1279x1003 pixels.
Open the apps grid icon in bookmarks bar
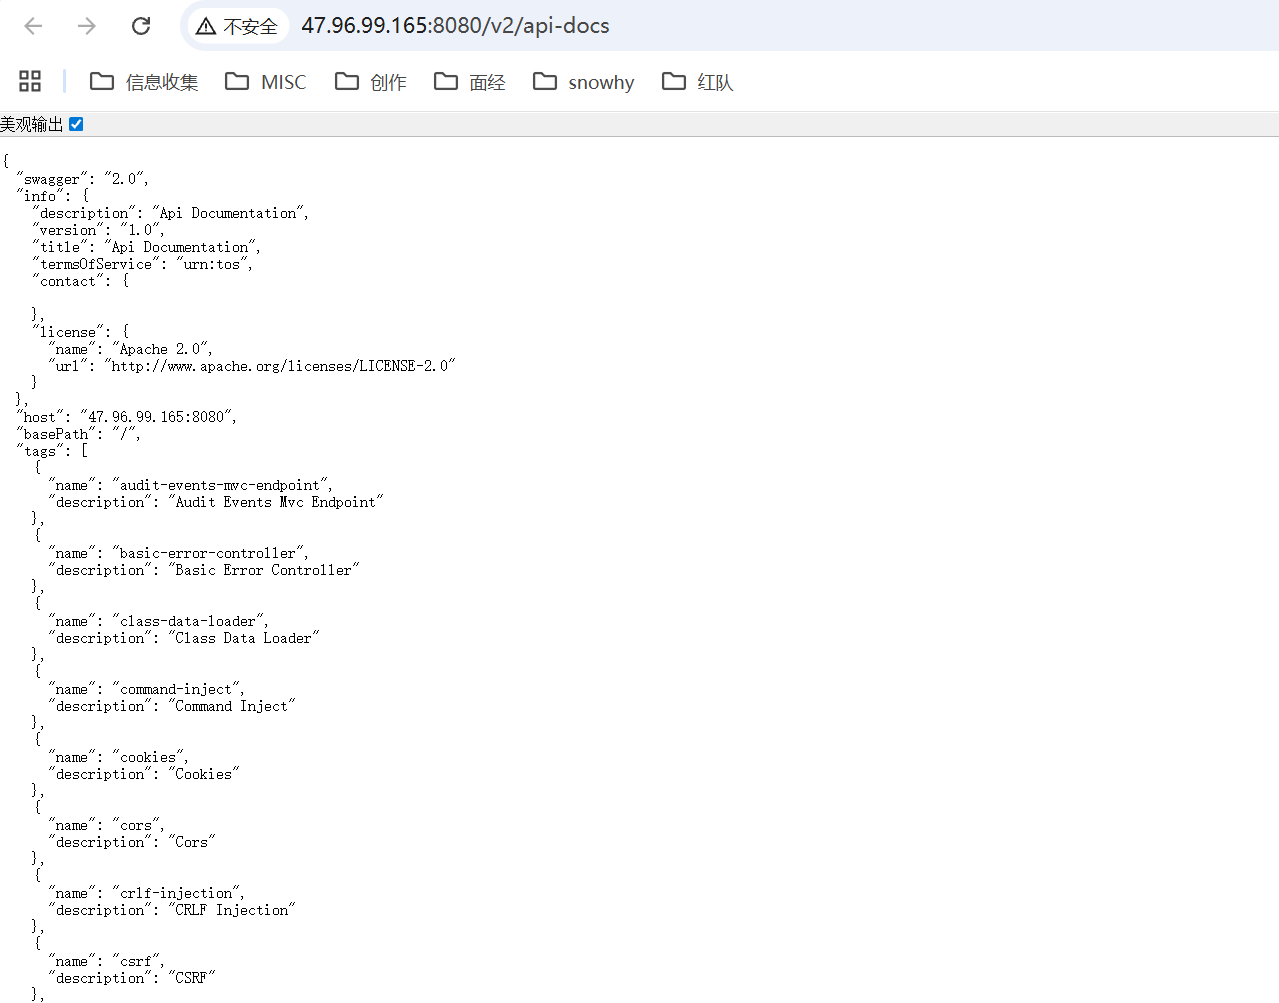coord(30,81)
